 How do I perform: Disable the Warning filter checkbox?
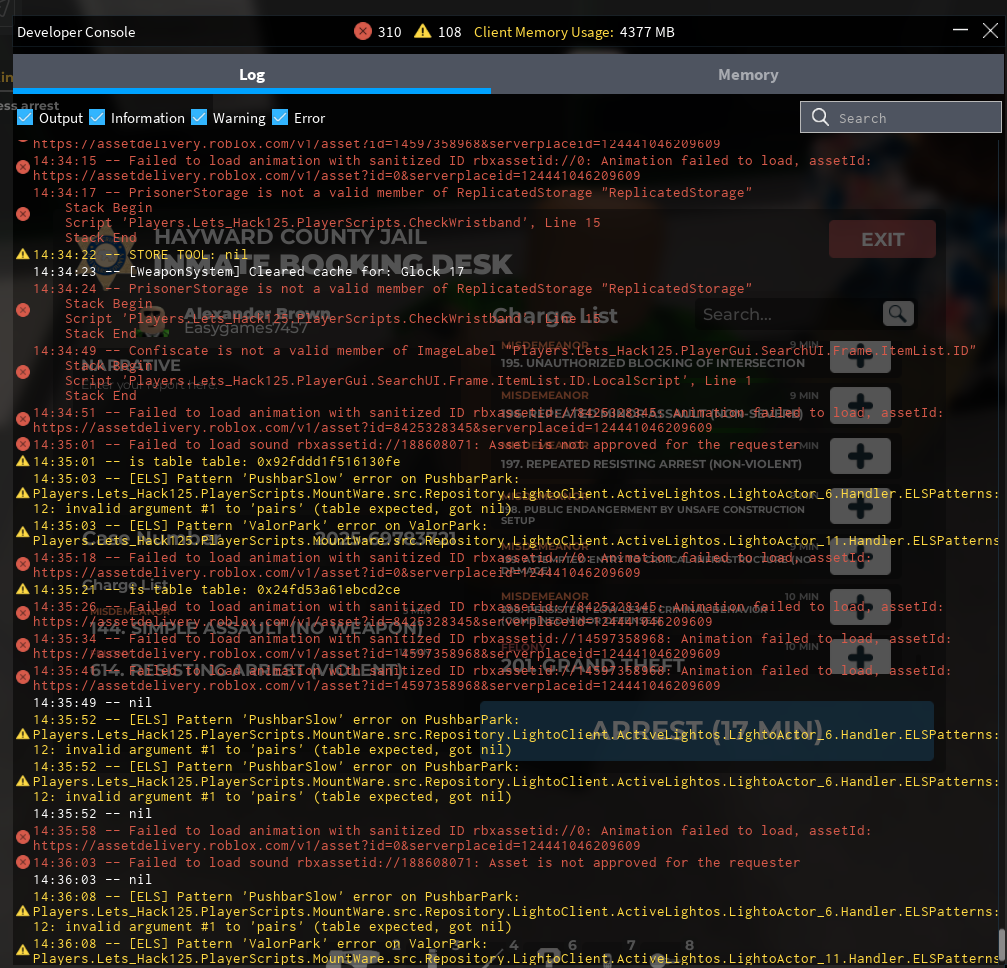click(199, 118)
